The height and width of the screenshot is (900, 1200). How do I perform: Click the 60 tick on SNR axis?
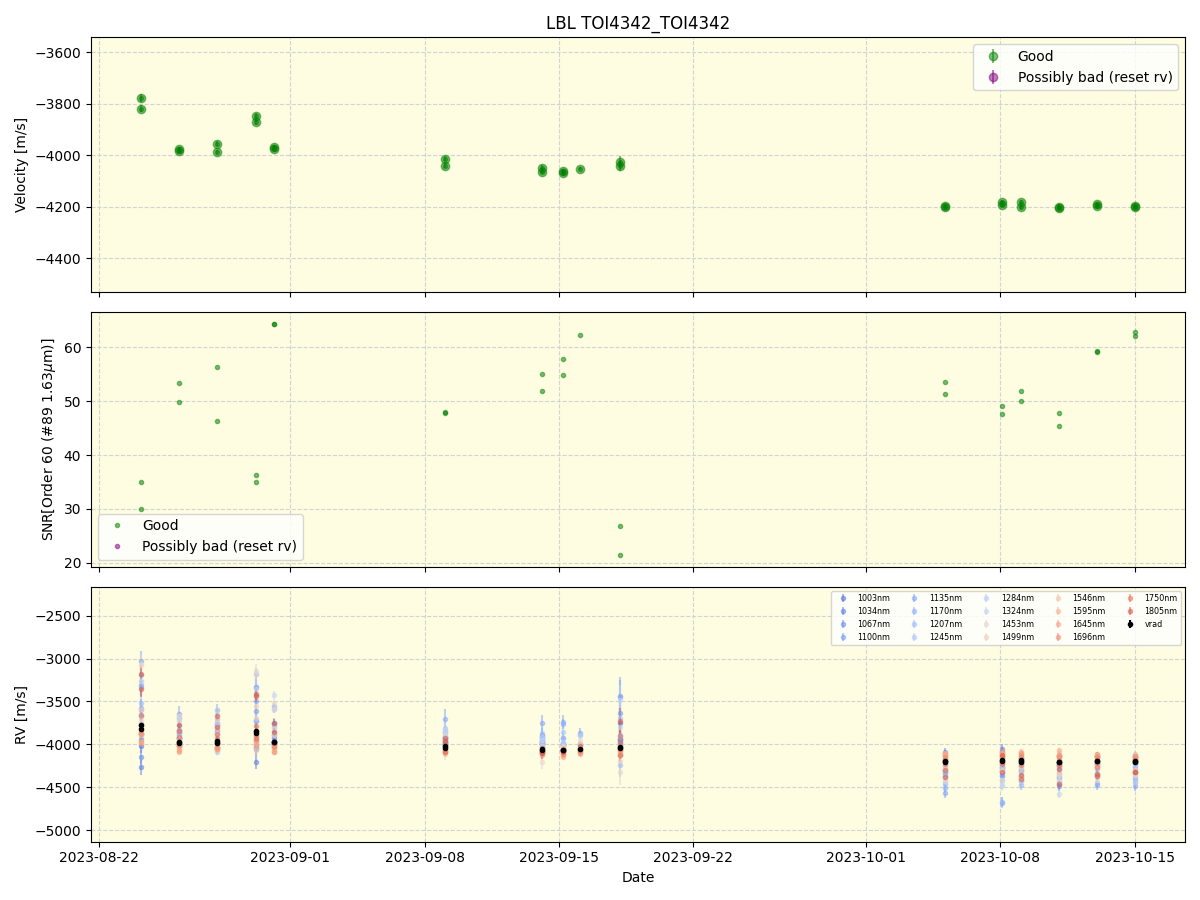[x=75, y=348]
